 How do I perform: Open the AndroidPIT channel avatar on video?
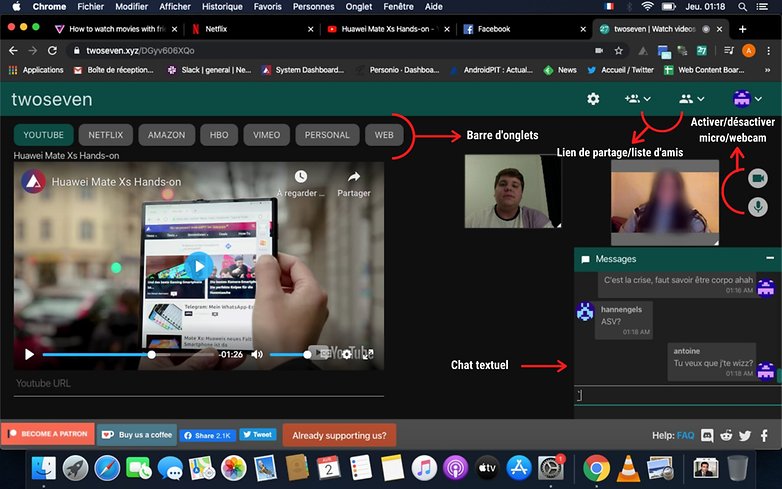point(33,181)
